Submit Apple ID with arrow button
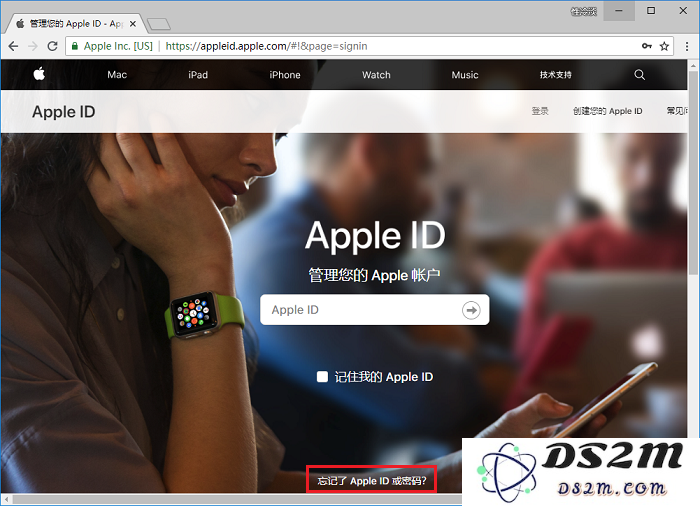This screenshot has height=506, width=700. tap(471, 309)
